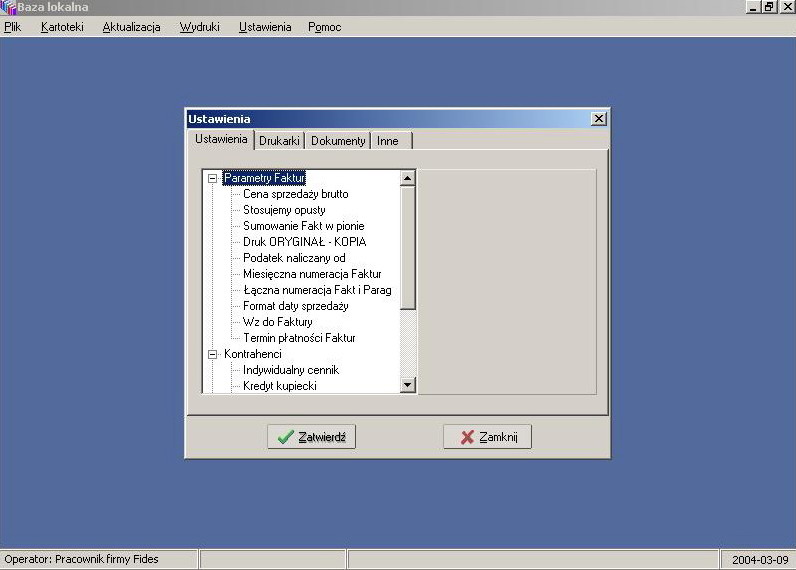
Task: Switch to the Drukarki tab
Action: [279, 141]
